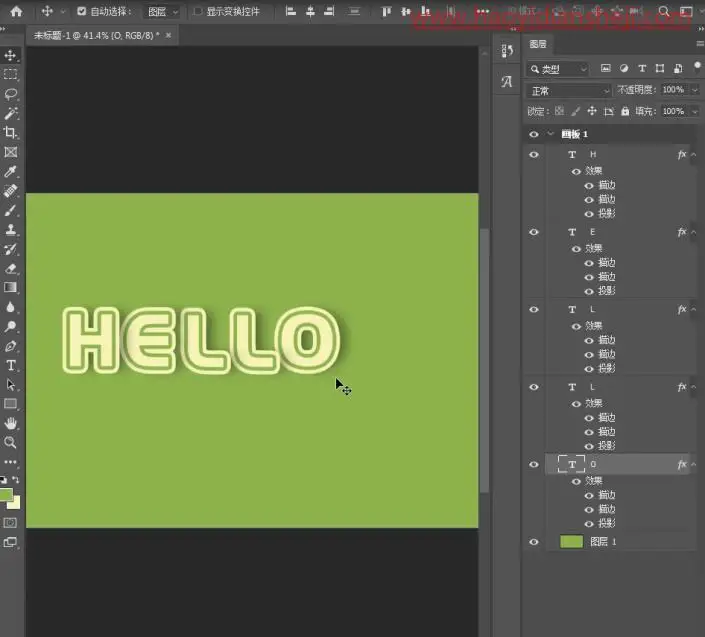Select the Healing Brush tool

point(10,191)
